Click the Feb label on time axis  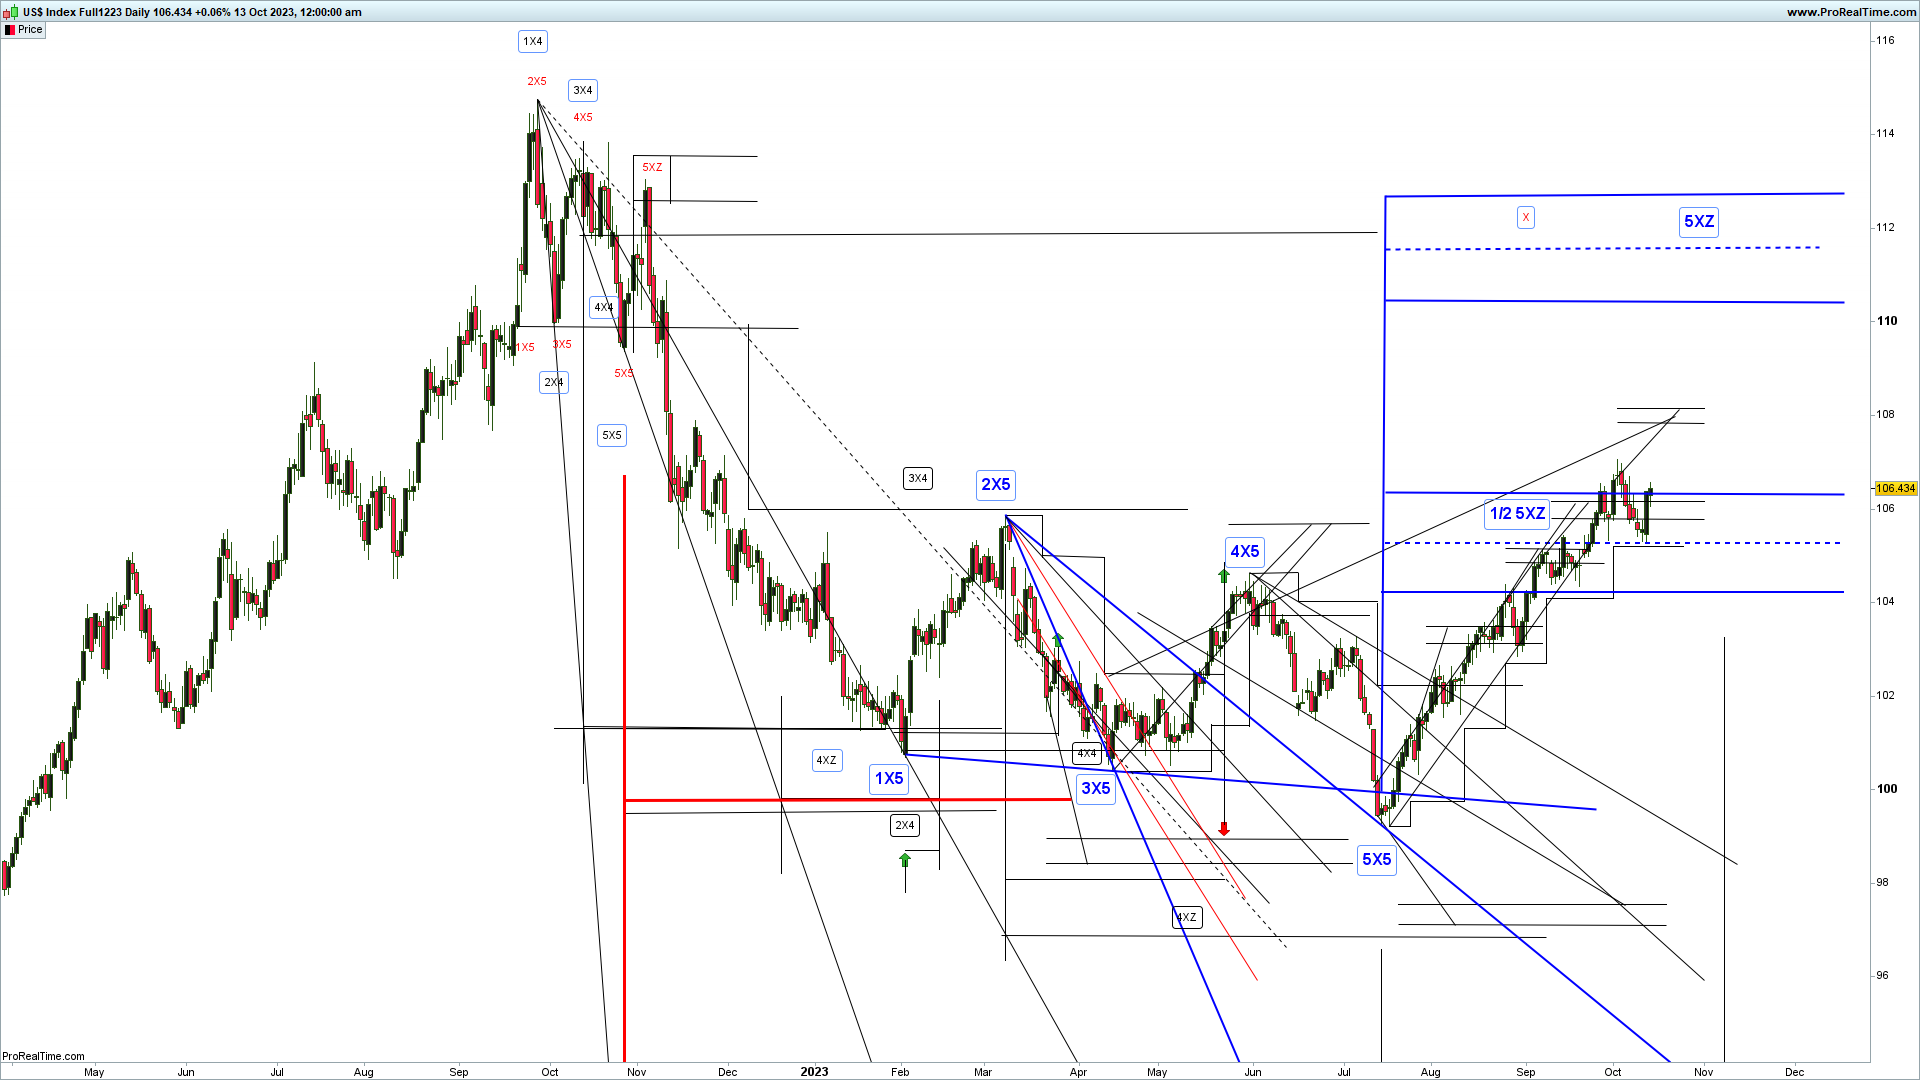click(900, 1072)
